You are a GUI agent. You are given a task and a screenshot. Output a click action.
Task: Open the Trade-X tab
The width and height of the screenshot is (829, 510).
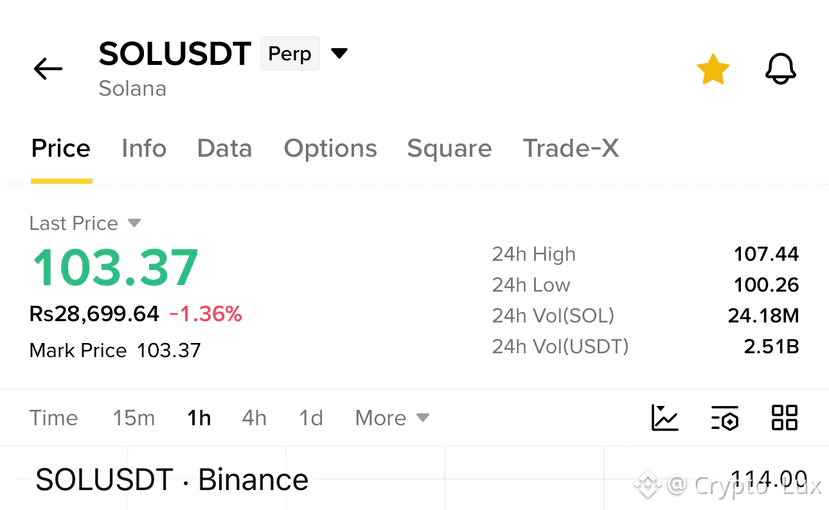570,149
